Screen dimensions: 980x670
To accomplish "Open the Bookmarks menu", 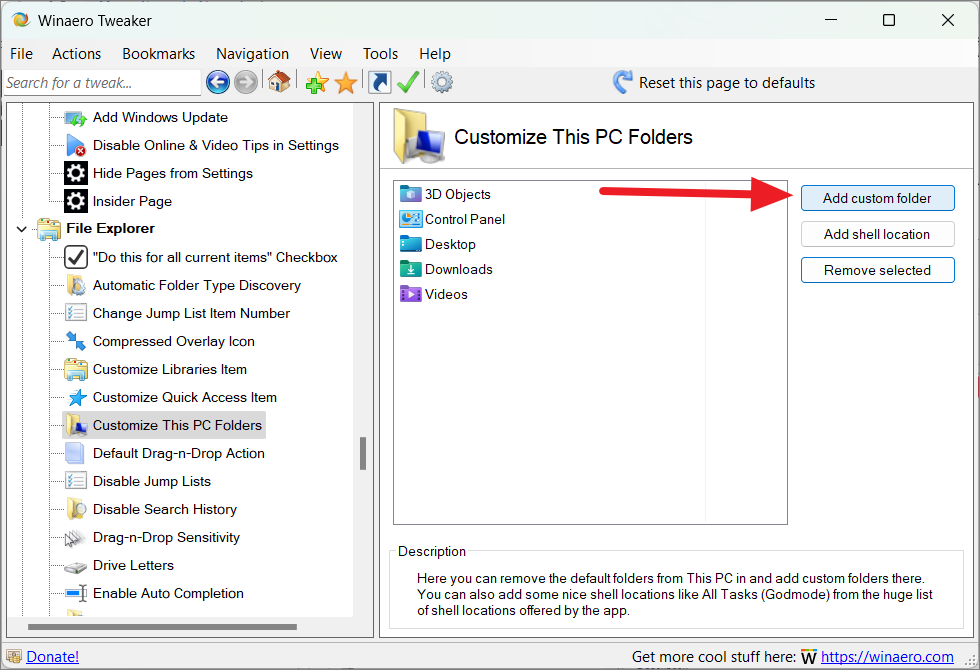I will pos(159,54).
